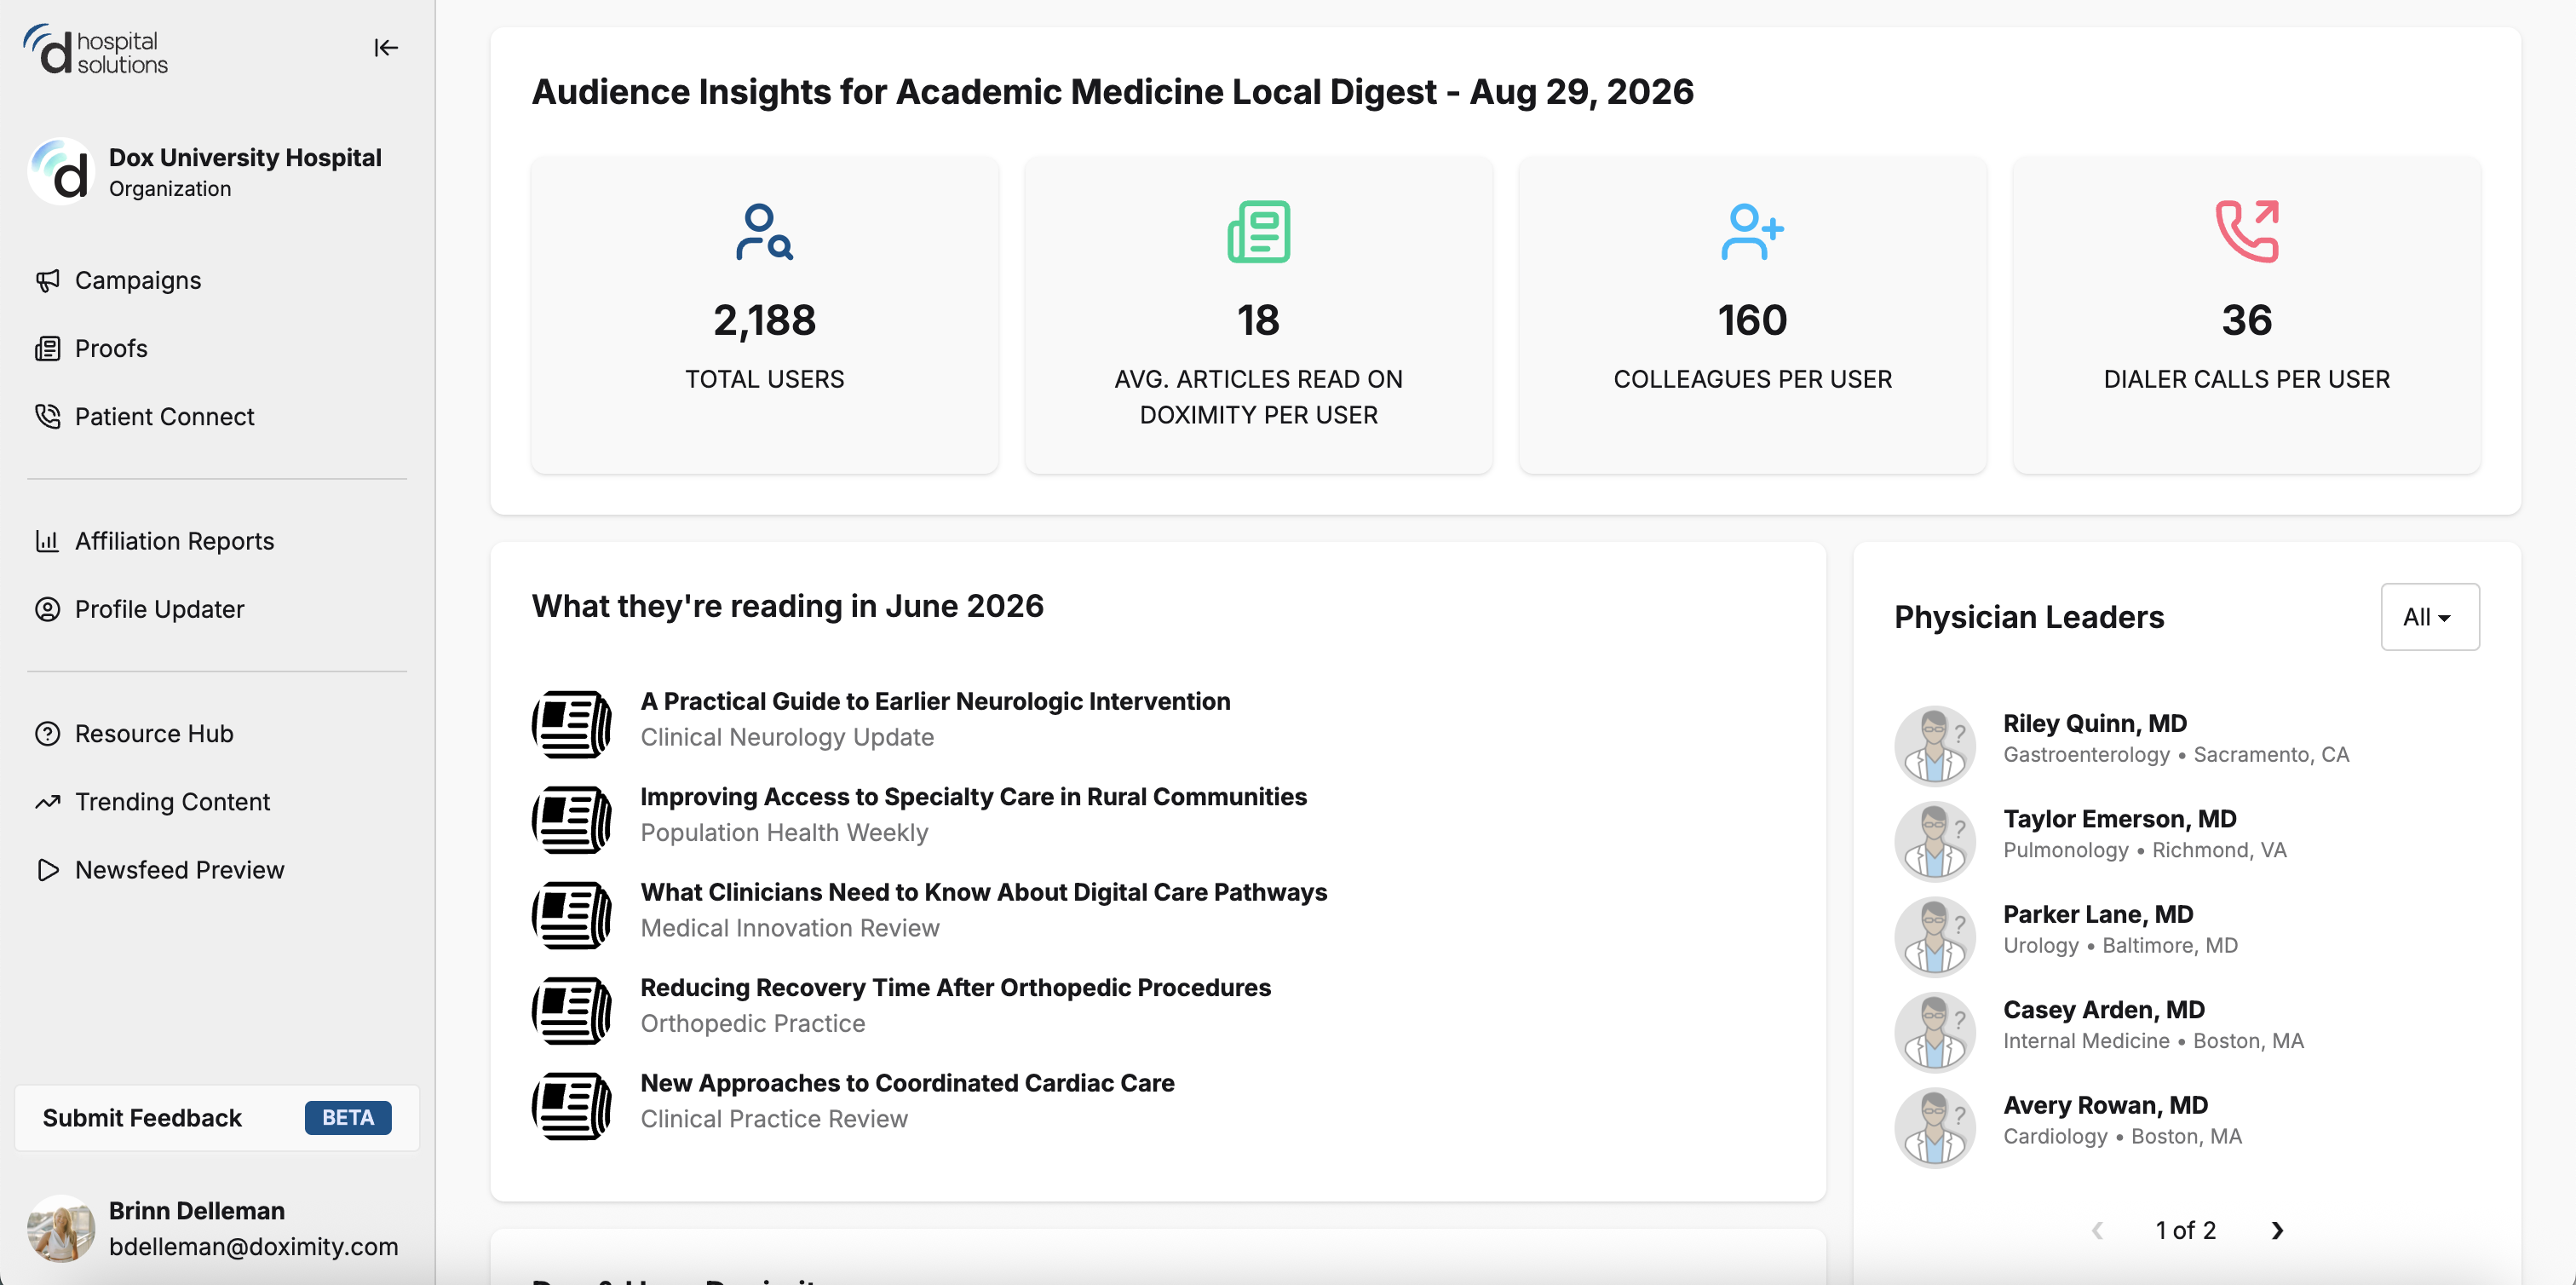Click the Profile Updater person icon
This screenshot has height=1285, width=2576.
[47, 609]
